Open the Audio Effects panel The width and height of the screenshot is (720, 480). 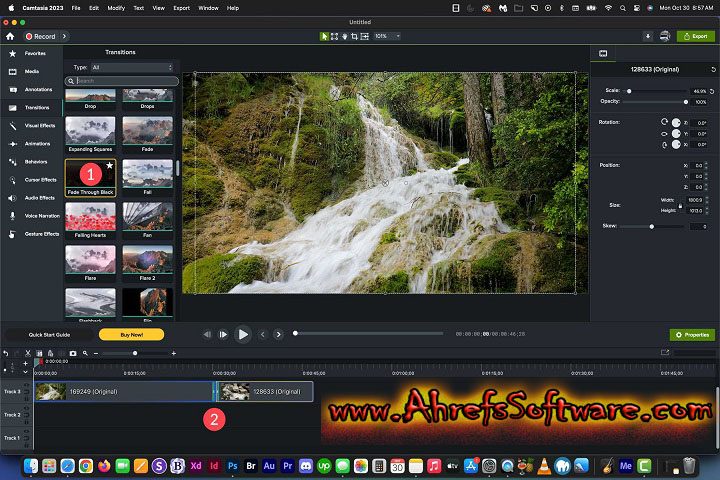click(31, 198)
